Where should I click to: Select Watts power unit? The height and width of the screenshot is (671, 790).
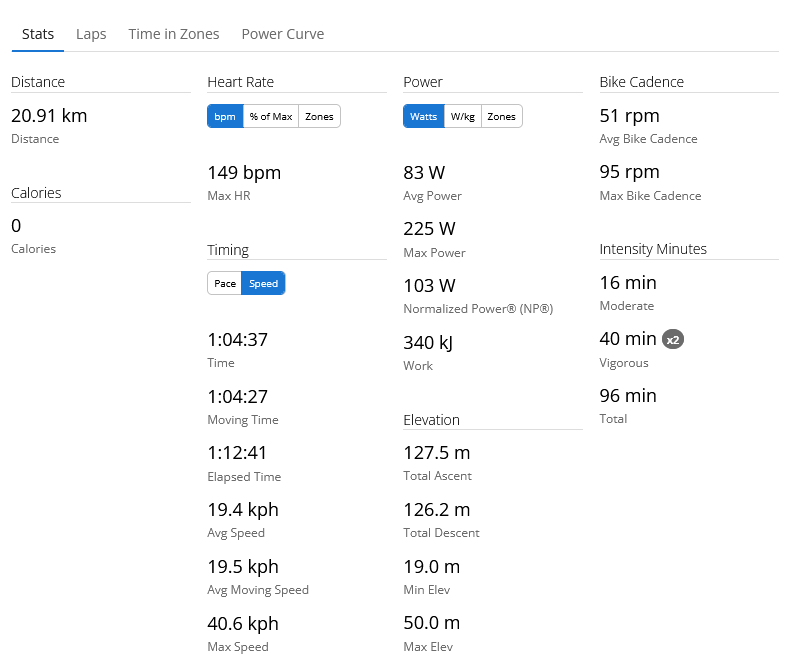423,117
